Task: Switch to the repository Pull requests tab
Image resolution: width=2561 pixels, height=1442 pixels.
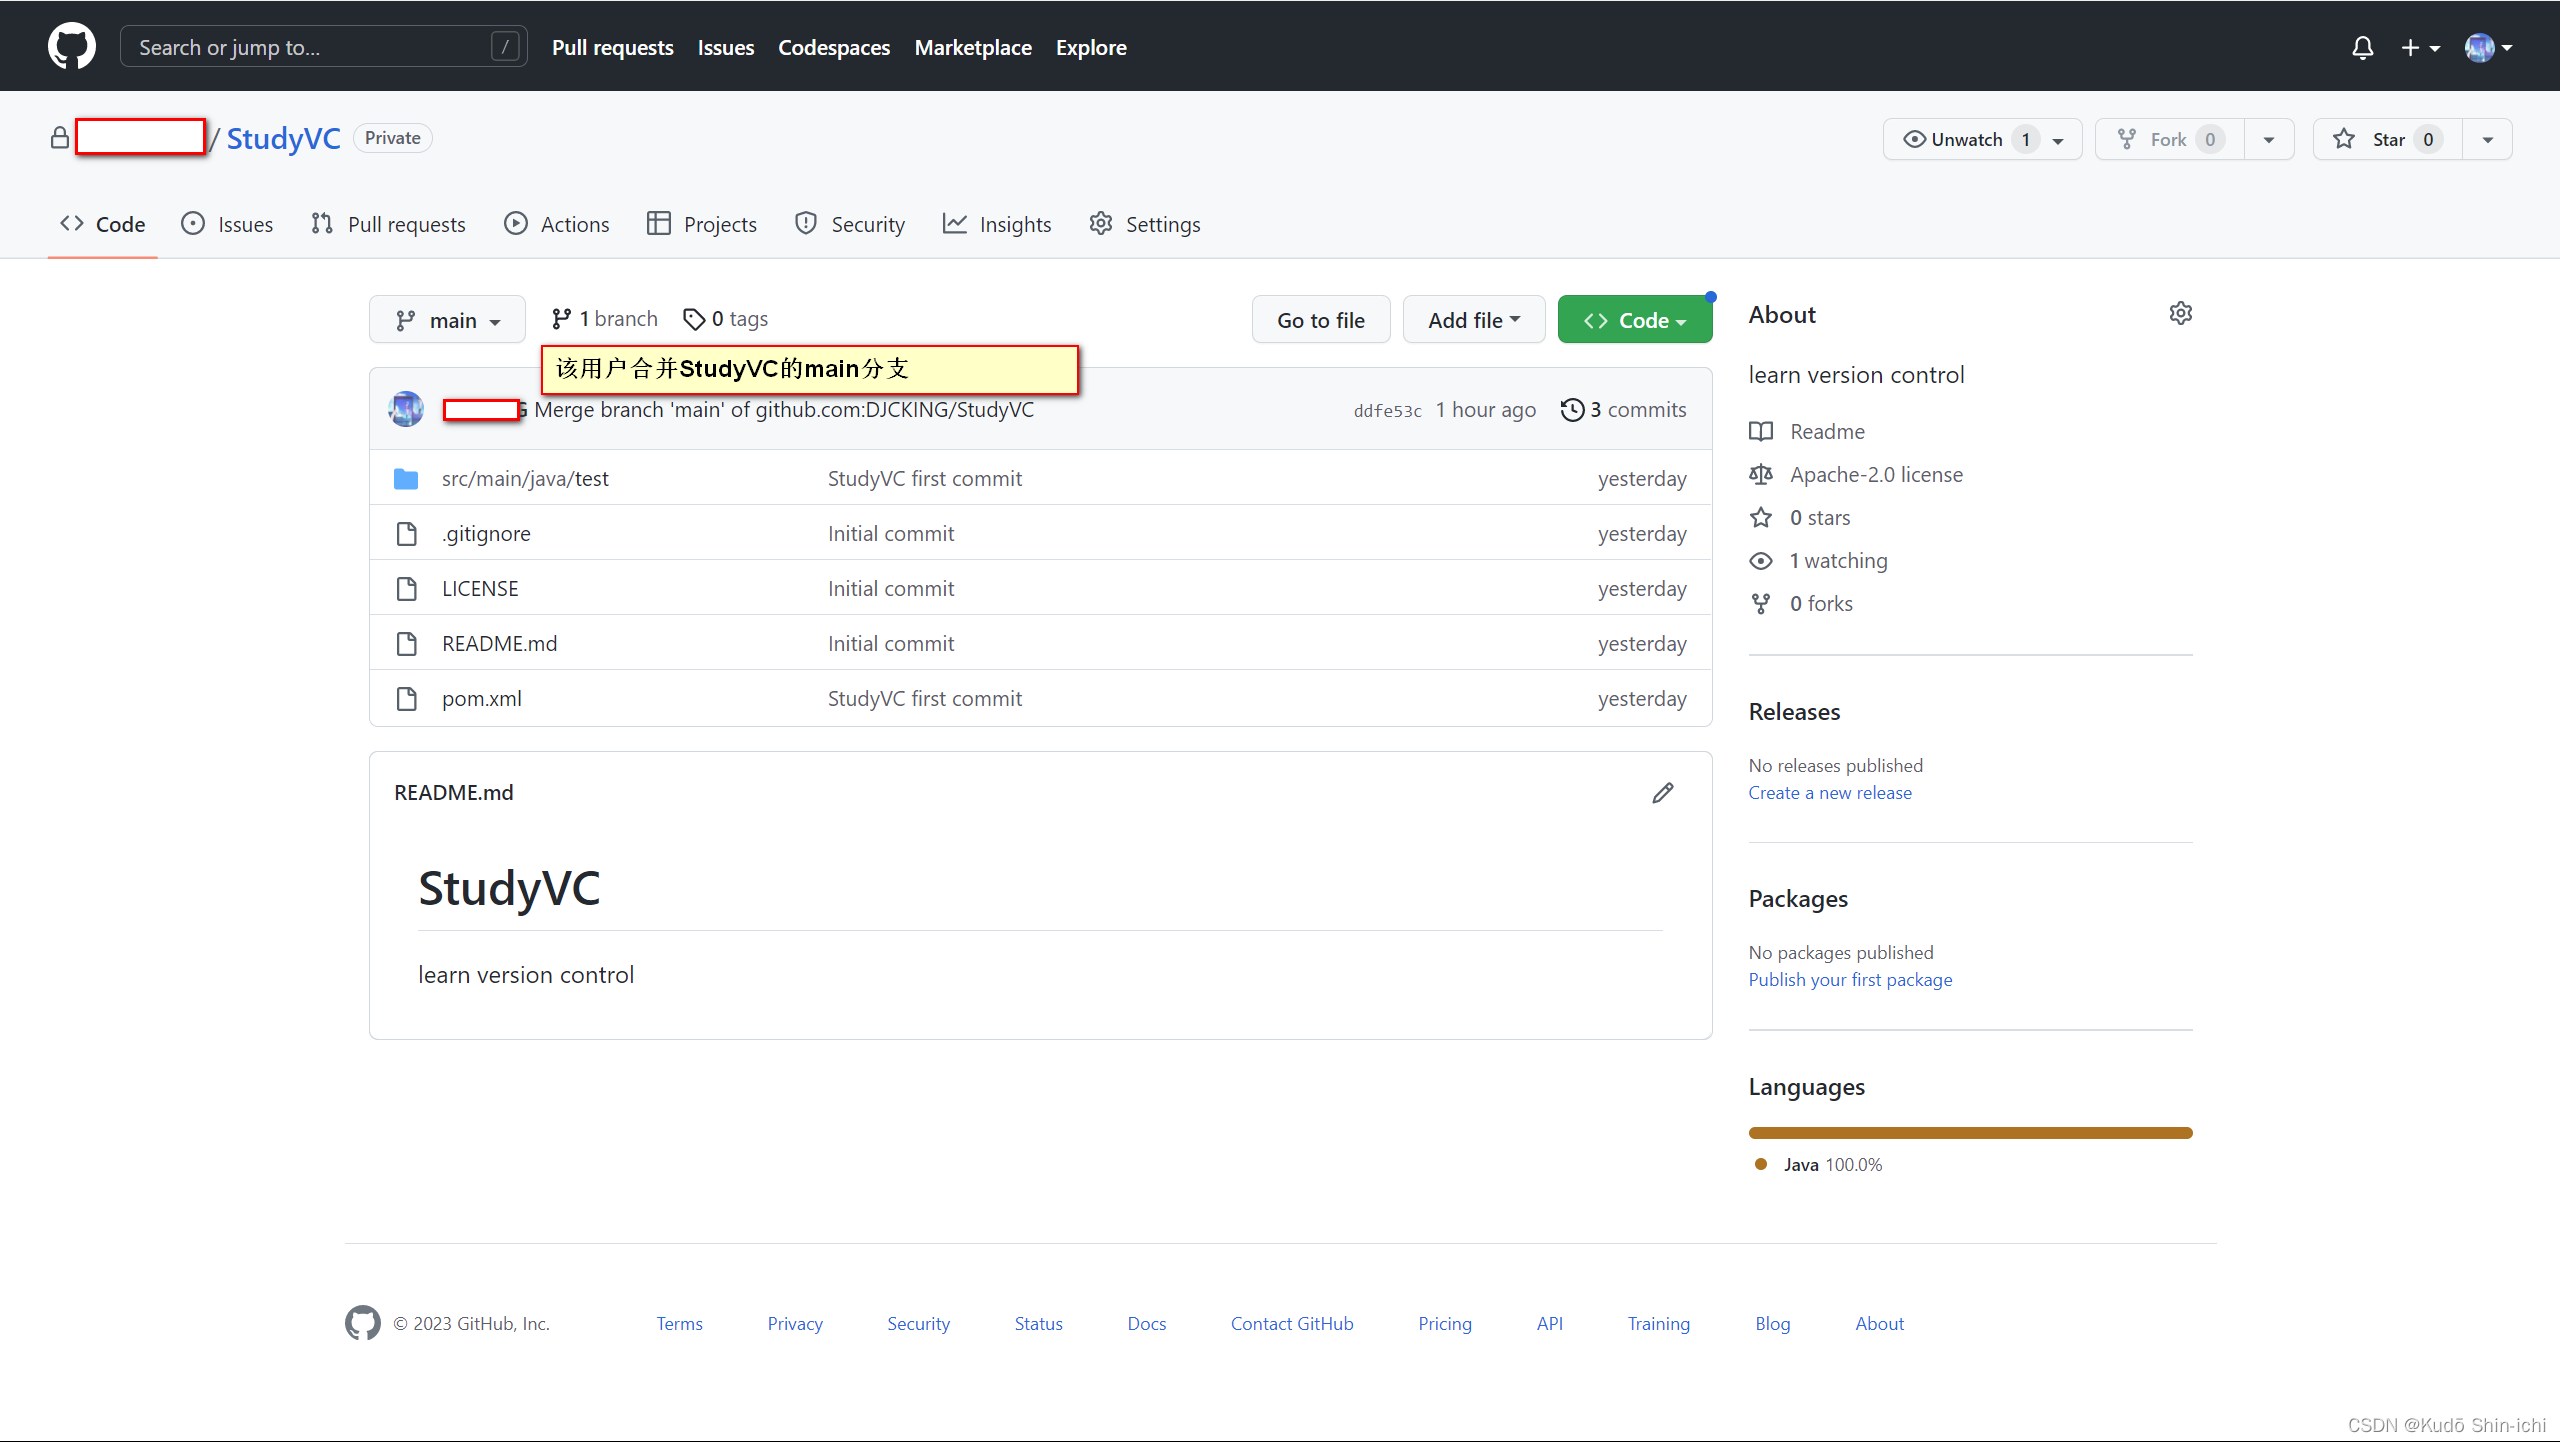Action: point(388,224)
